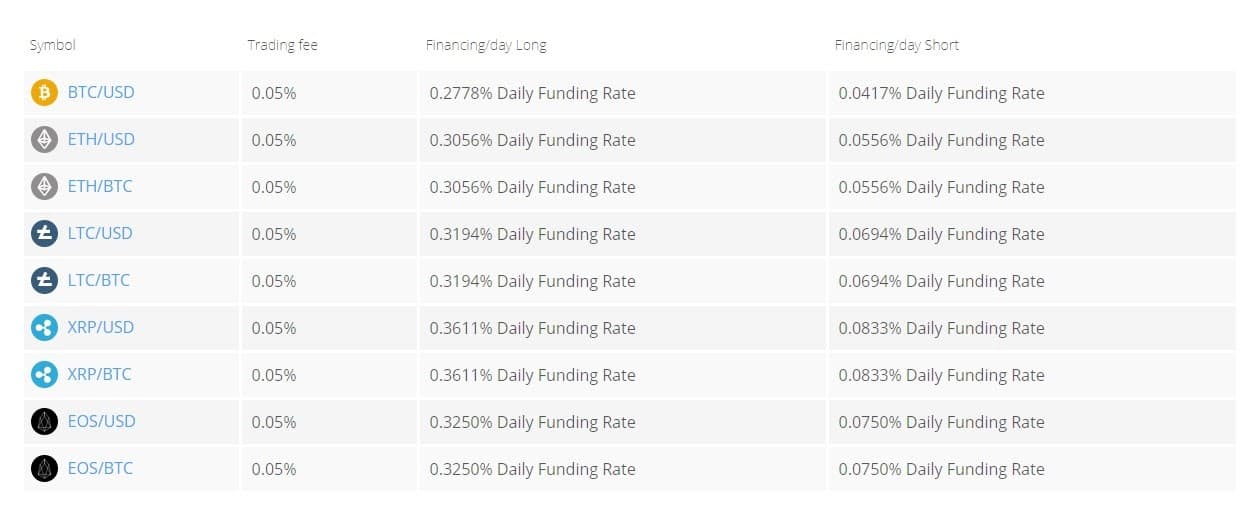This screenshot has width=1257, height=513.
Task: Open the EOS/USD symbol link
Action: (x=101, y=421)
